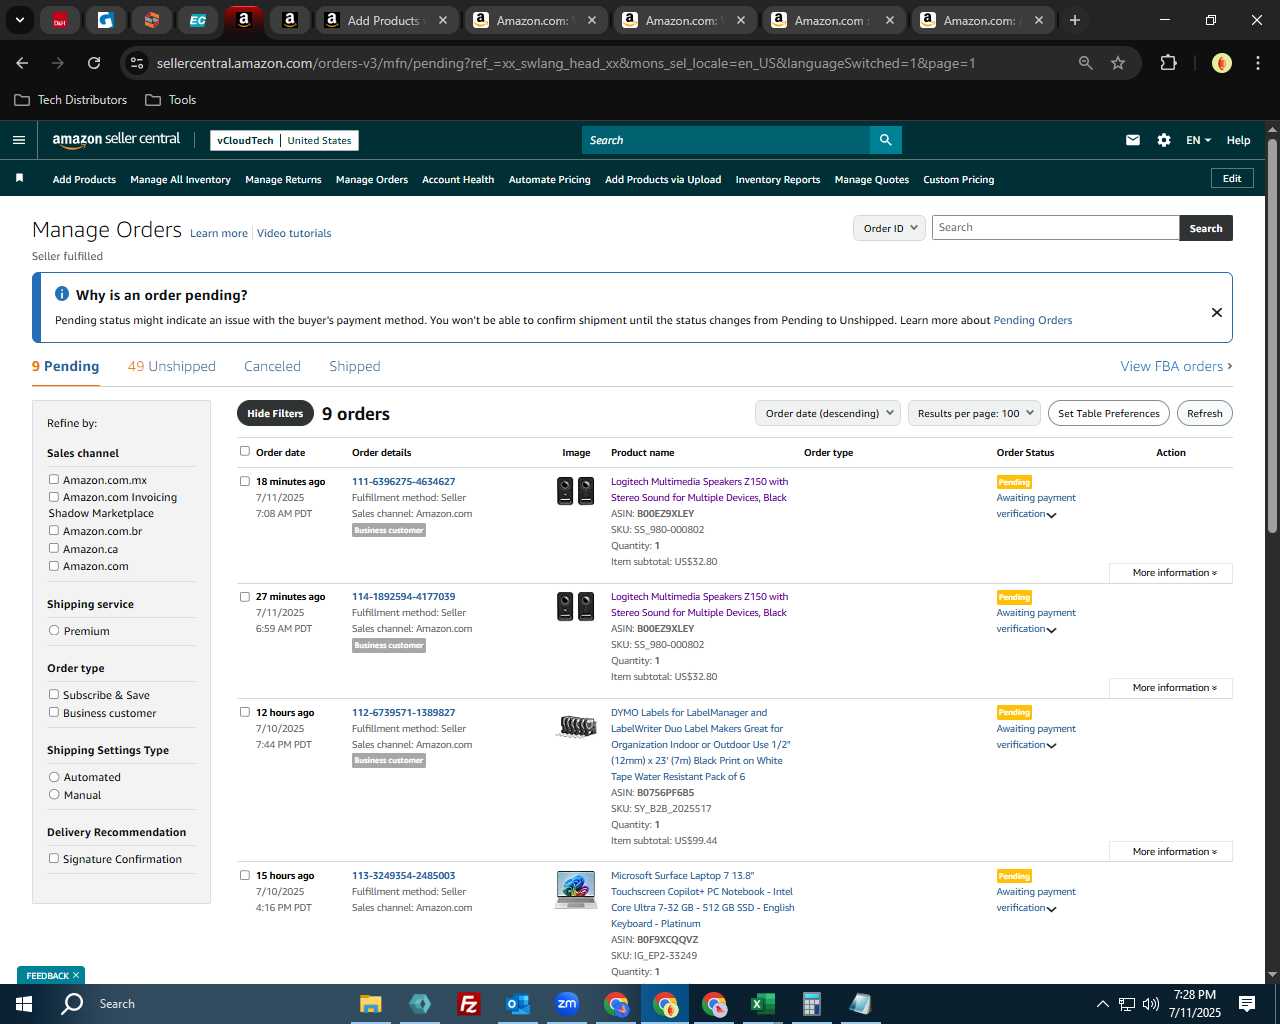Screen dimensions: 1280x1024
Task: Expand payment verification status for Surface Laptop order
Action: [x=1051, y=909]
